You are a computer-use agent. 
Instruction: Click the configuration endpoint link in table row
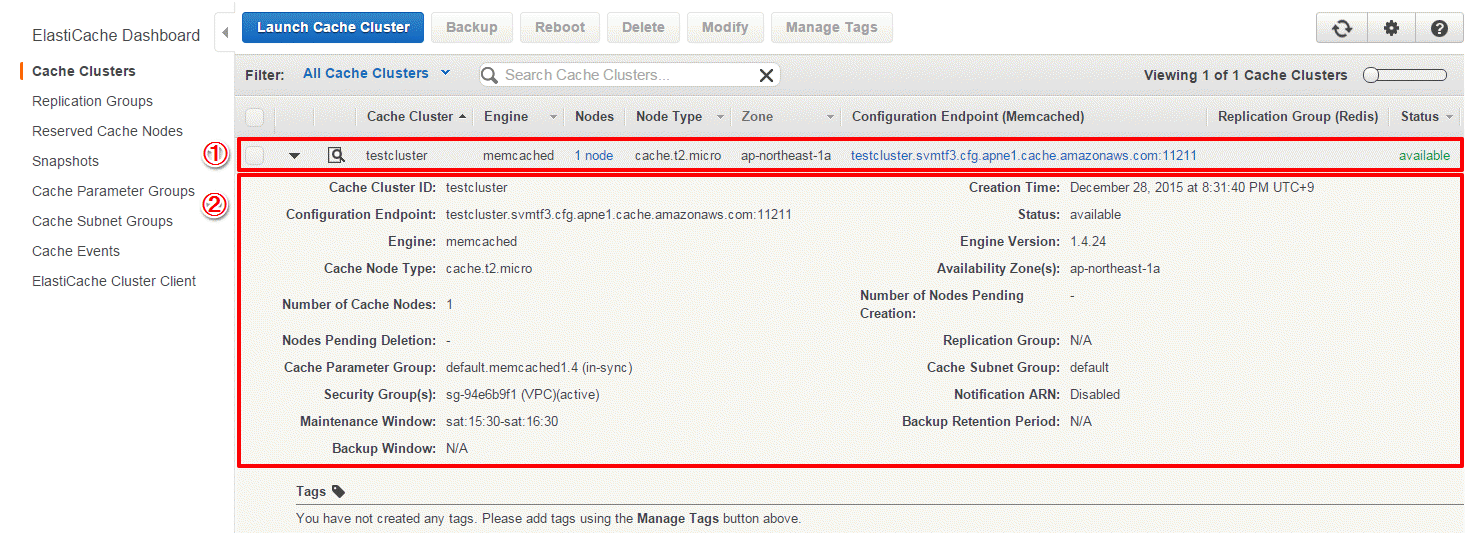coord(1024,155)
